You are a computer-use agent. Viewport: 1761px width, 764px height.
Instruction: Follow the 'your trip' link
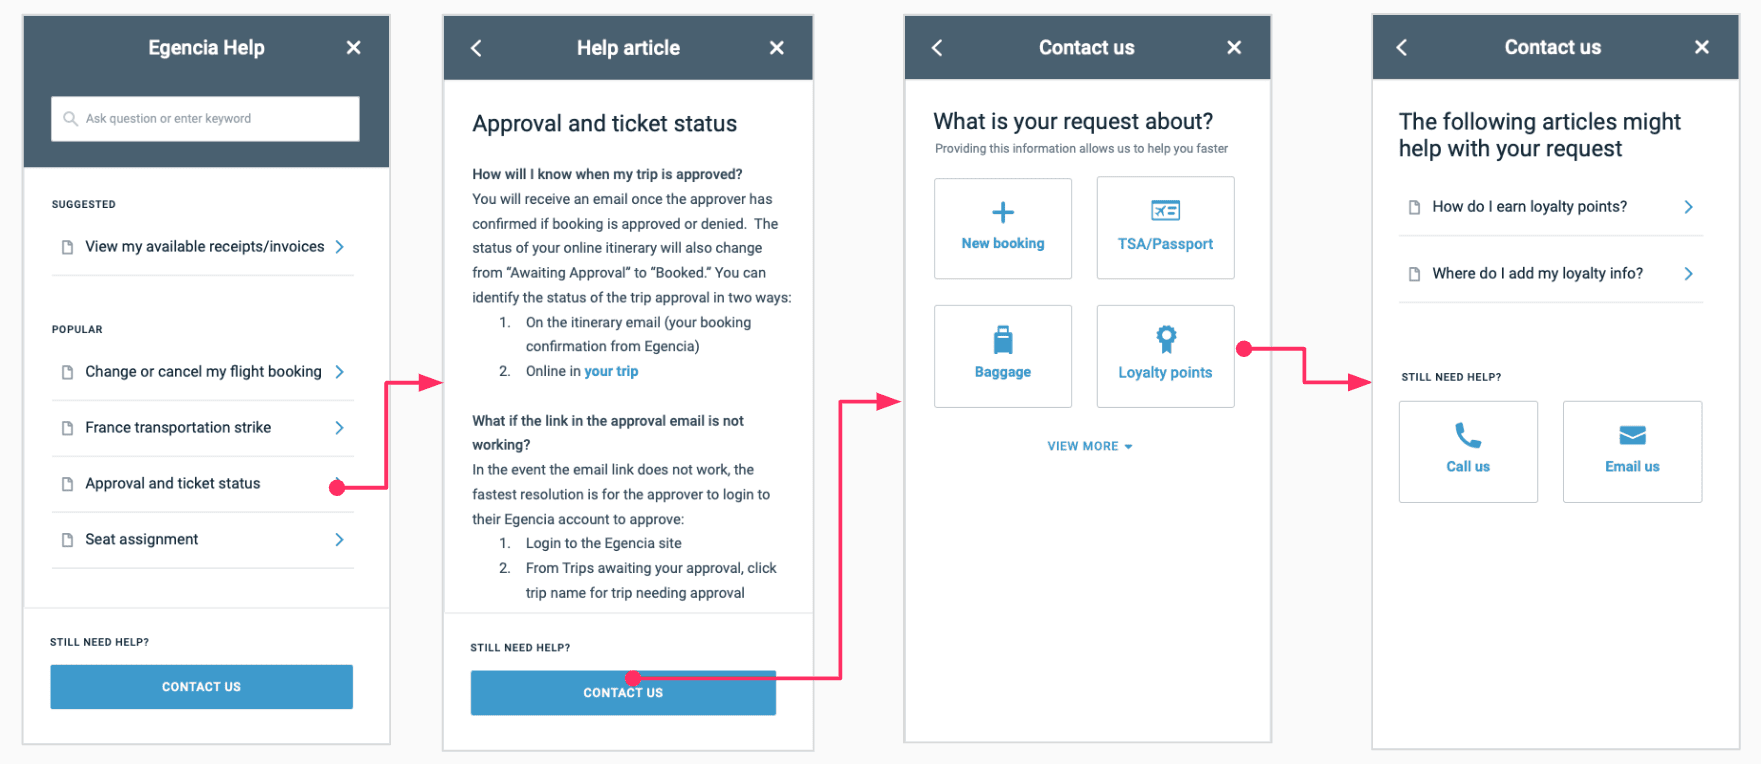pos(611,371)
